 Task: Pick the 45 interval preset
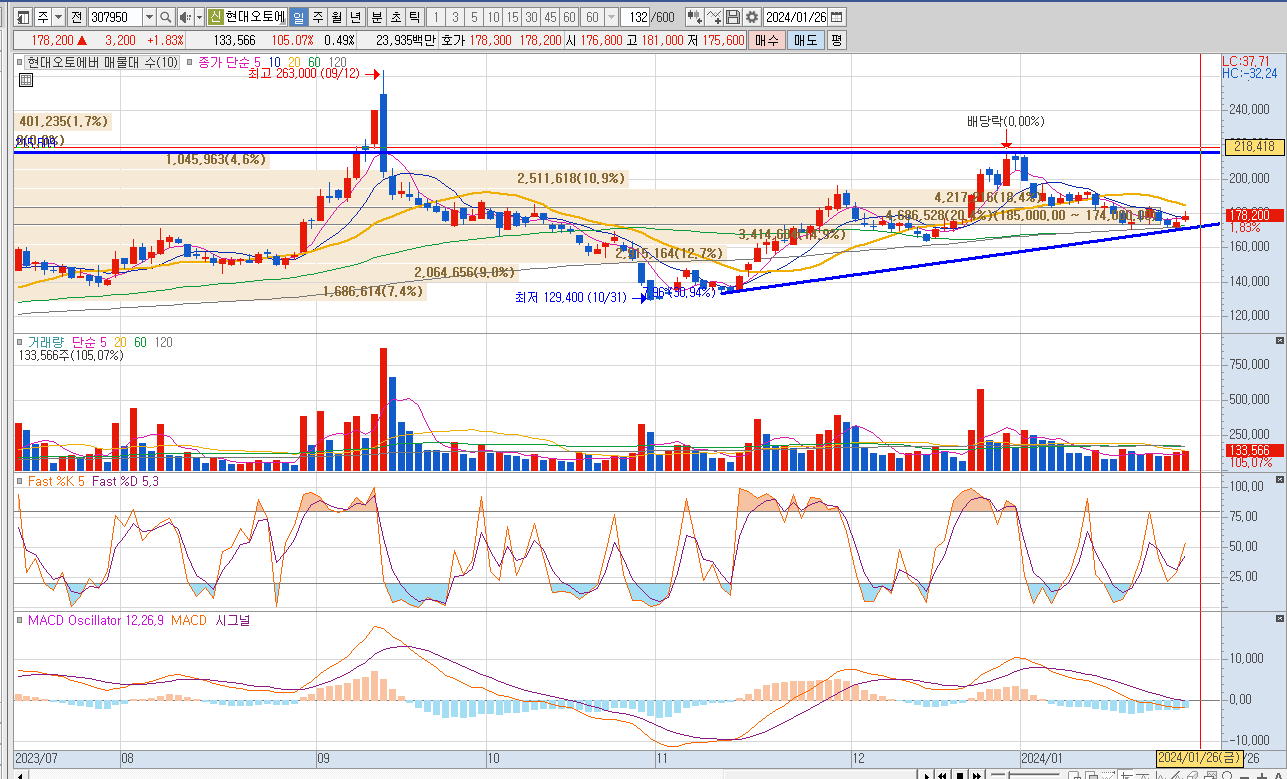click(x=550, y=17)
